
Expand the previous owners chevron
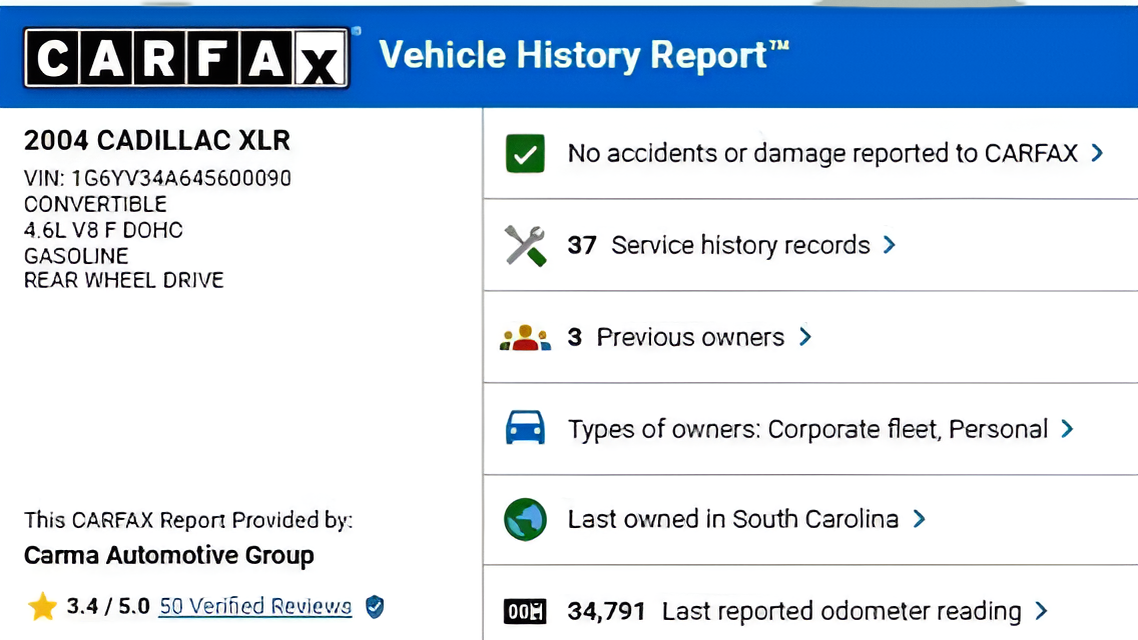click(x=805, y=338)
